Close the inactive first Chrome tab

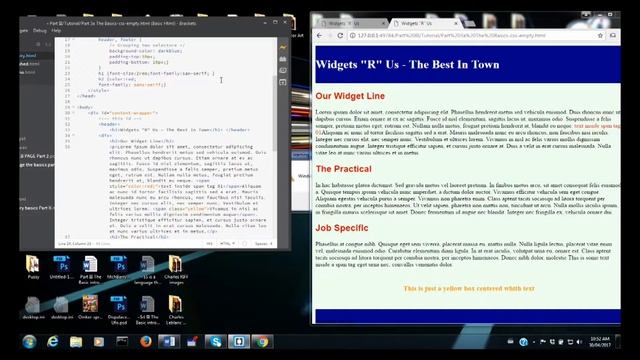[x=383, y=24]
